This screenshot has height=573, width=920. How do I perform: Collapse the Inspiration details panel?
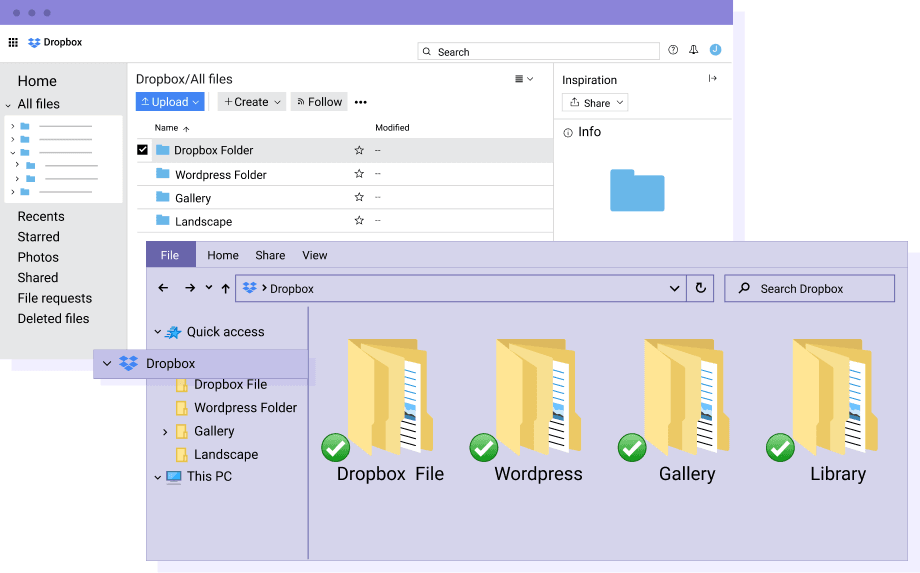[x=713, y=79]
